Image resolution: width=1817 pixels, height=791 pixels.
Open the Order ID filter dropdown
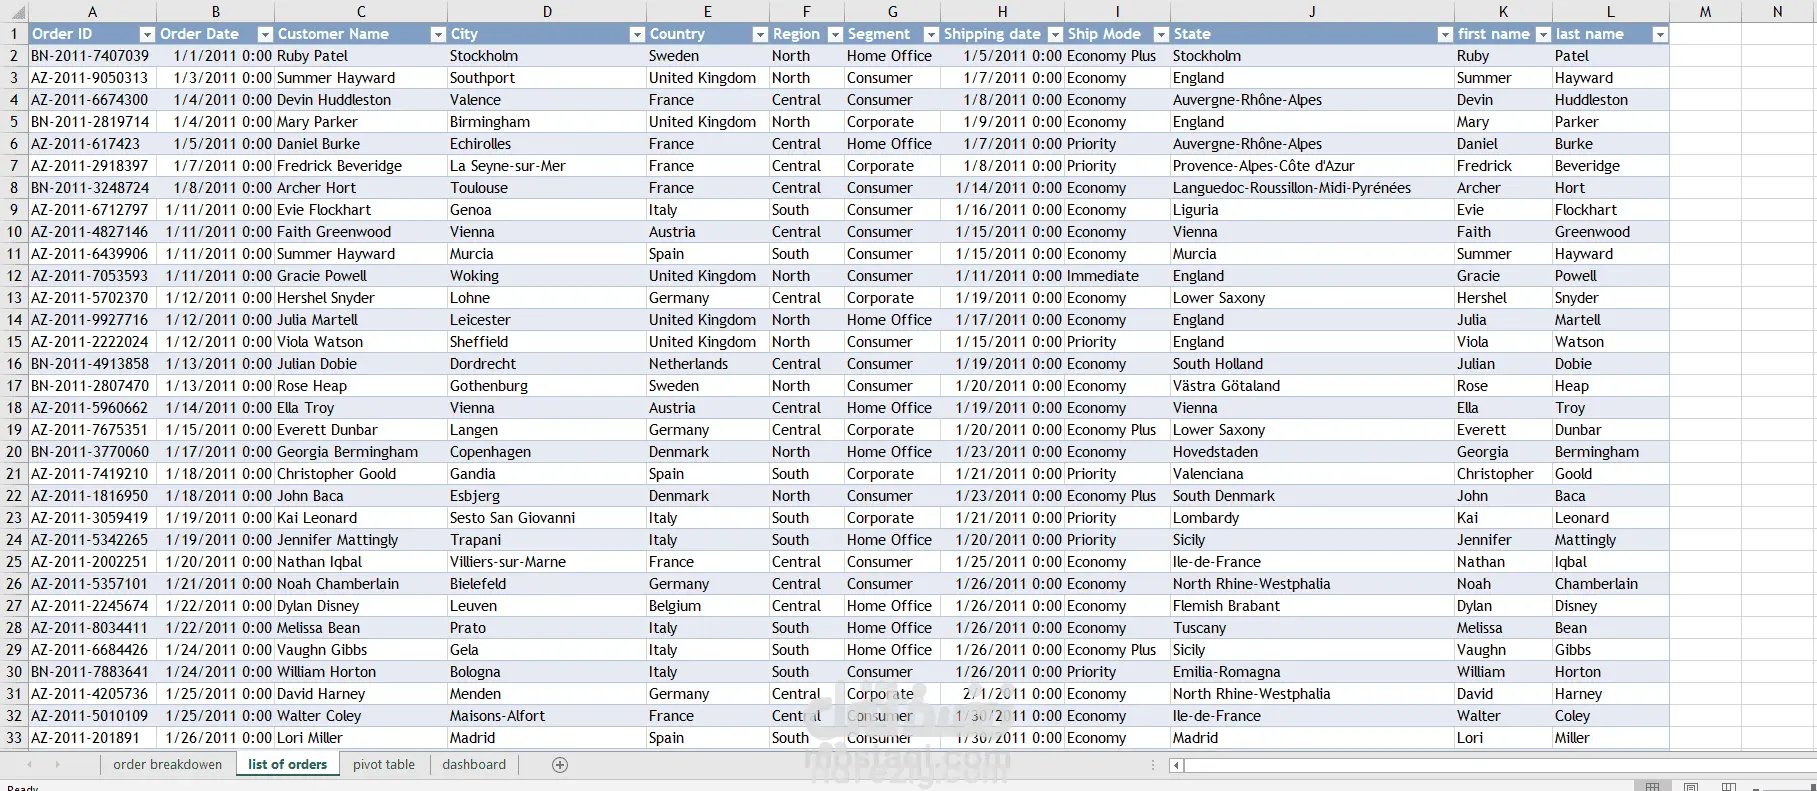[147, 34]
